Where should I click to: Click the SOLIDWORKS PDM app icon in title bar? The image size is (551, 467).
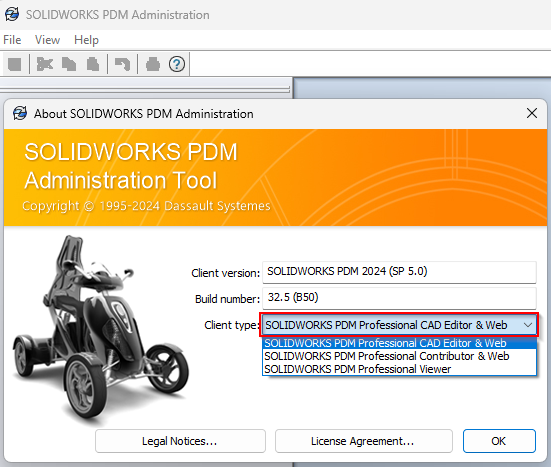point(12,14)
